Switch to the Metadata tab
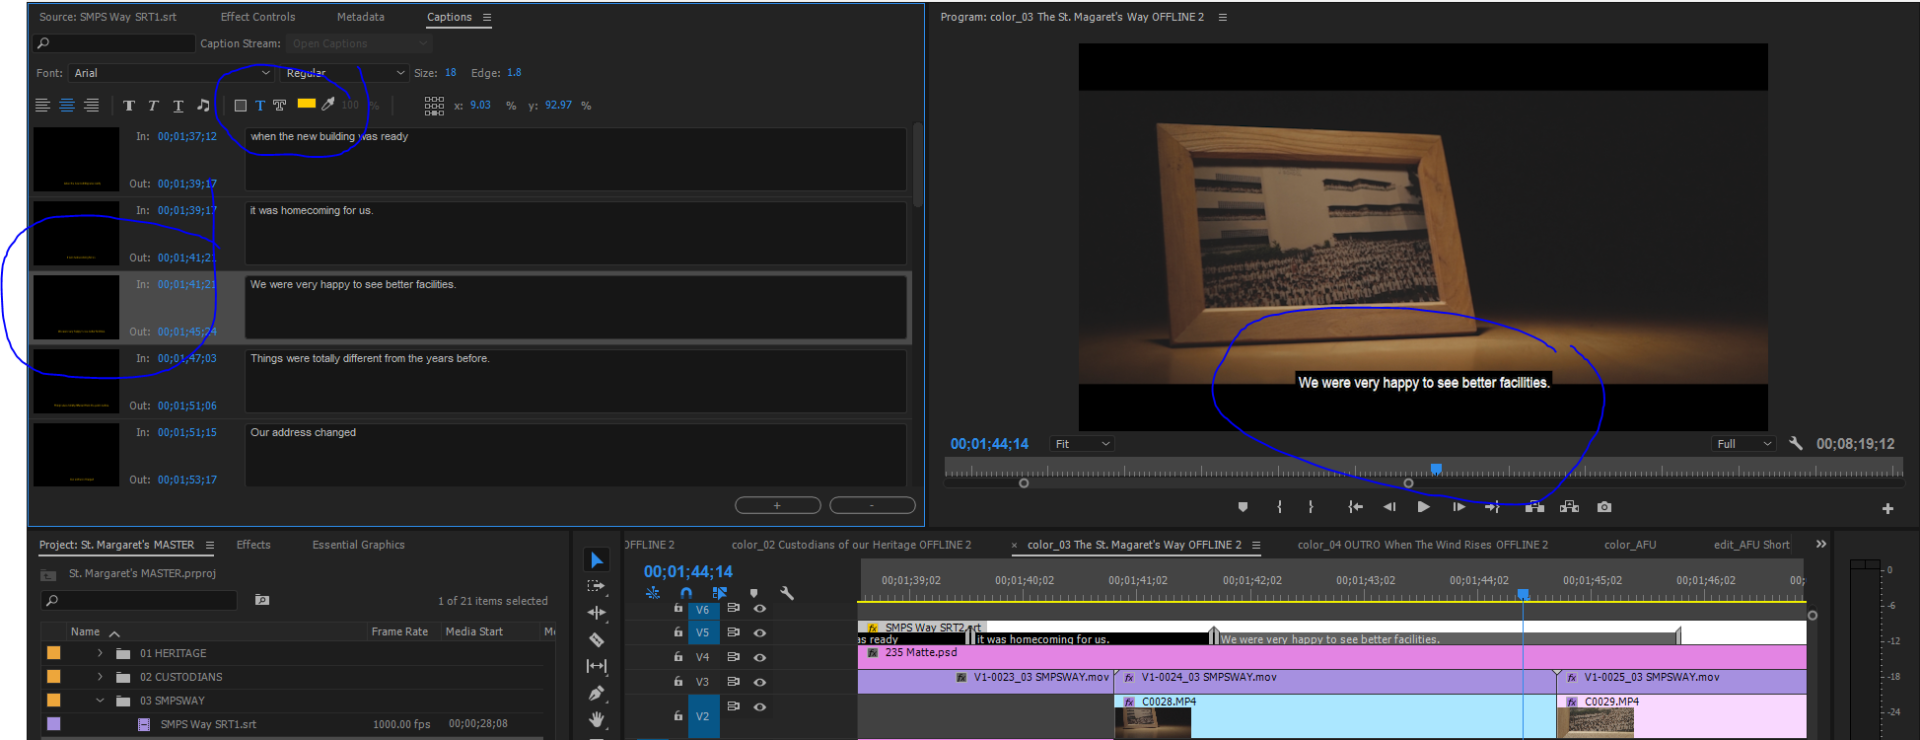Viewport: 1920px width, 740px height. (360, 17)
